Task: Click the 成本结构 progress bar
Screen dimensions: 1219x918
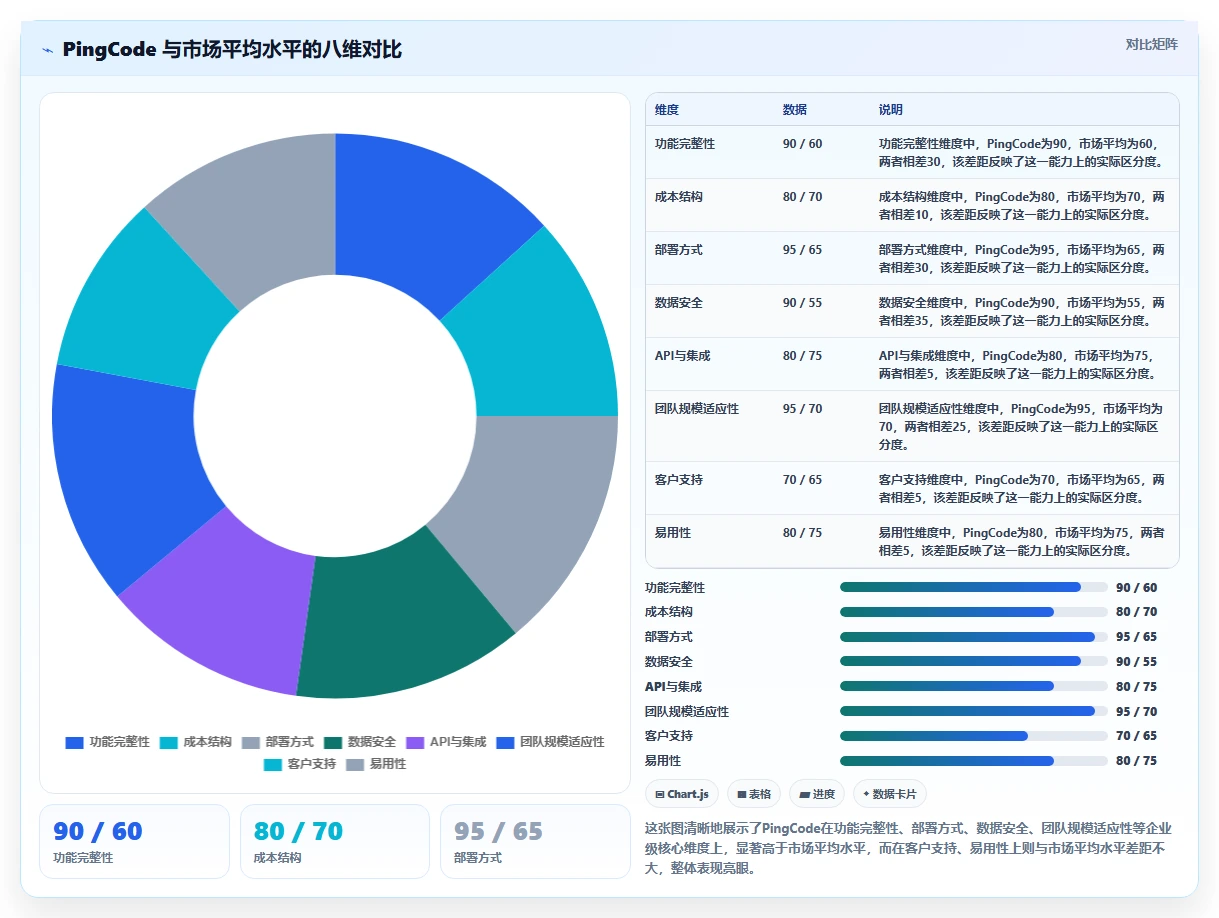Action: [x=974, y=612]
